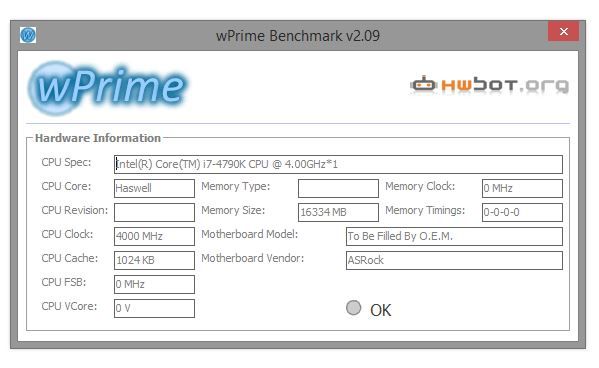Click the 'CPU Core:' label

click(66, 186)
